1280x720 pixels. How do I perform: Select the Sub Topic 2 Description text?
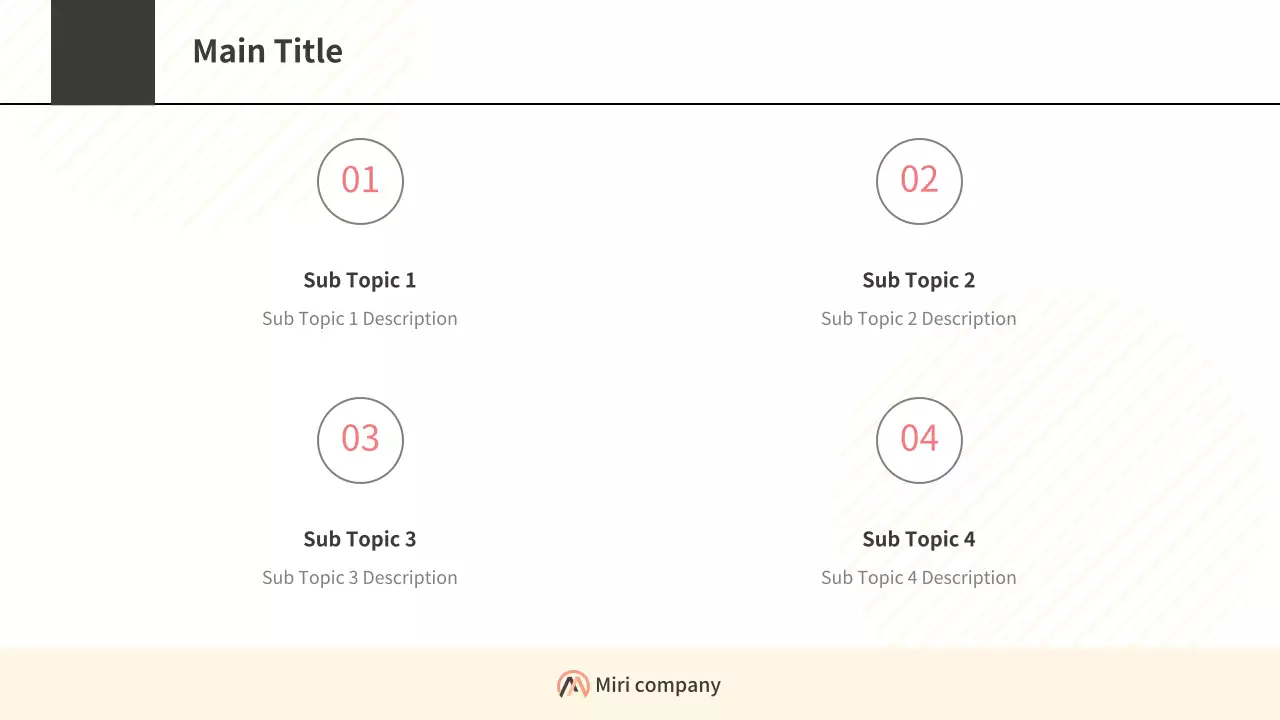[919, 319]
